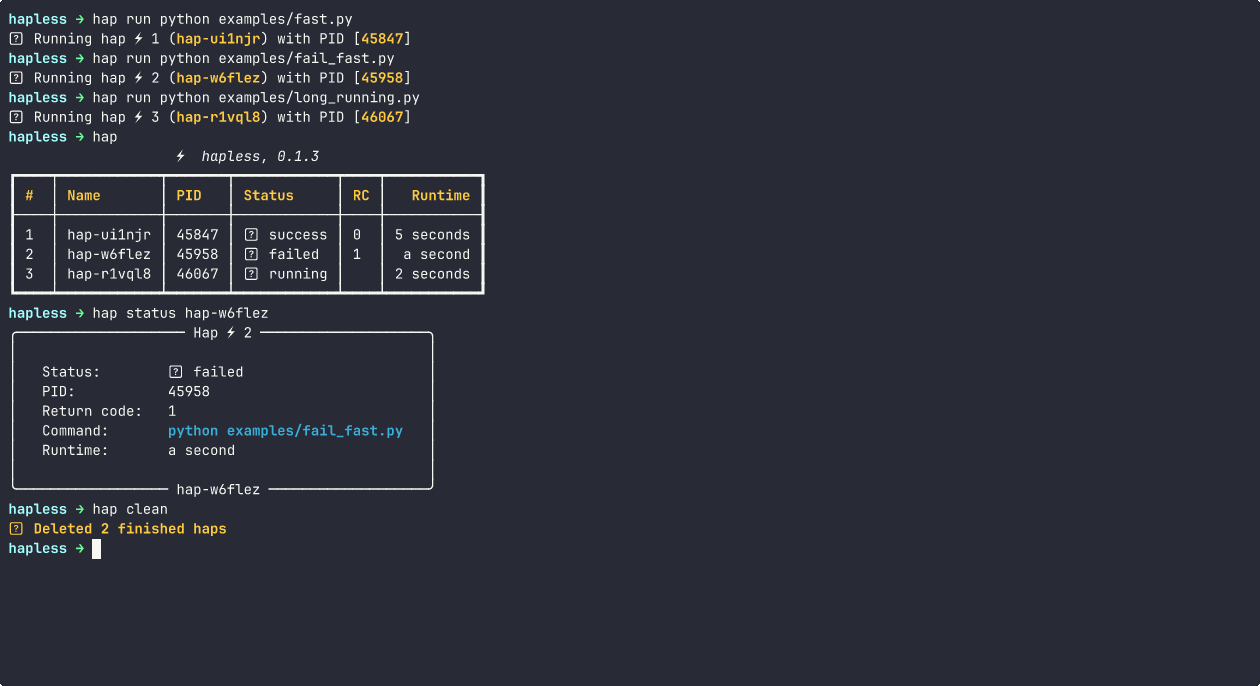Click the Return code value in the status panel
1260x686 pixels.
[x=171, y=410]
